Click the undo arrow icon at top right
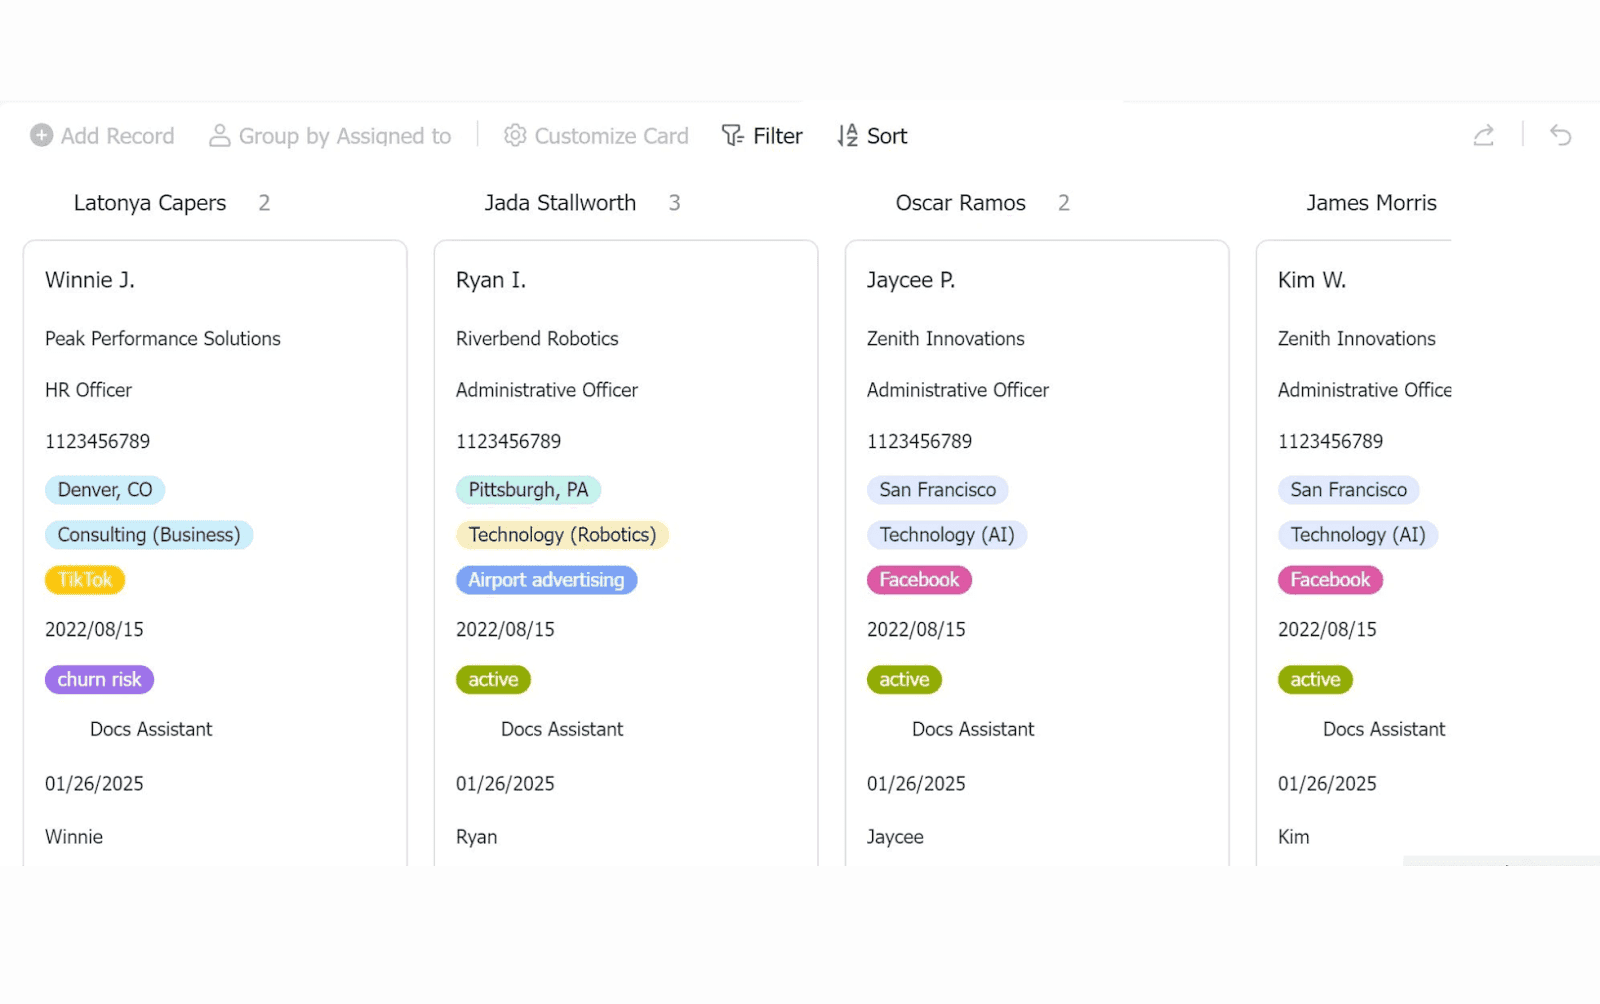Viewport: 1600px width, 1004px height. (x=1559, y=135)
